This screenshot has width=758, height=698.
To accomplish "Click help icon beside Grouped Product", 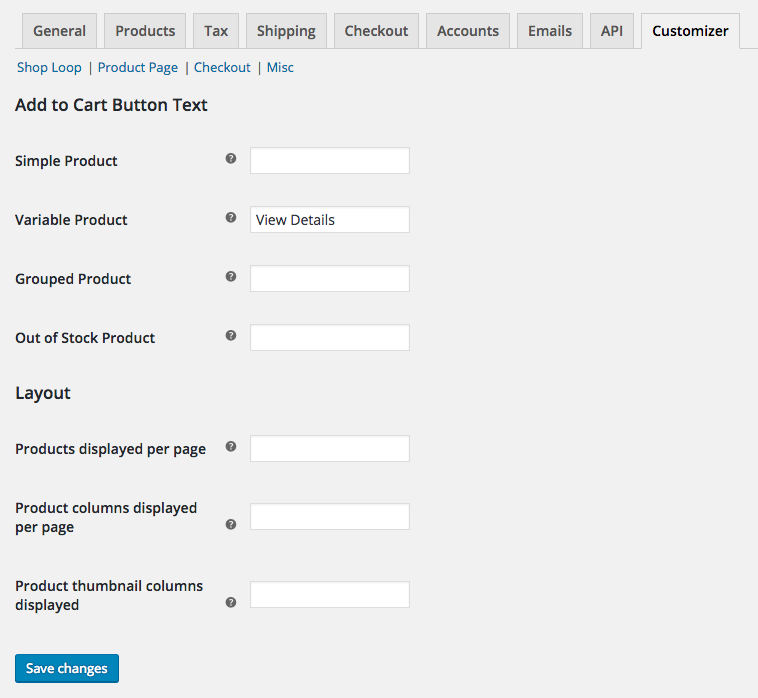I will (231, 277).
